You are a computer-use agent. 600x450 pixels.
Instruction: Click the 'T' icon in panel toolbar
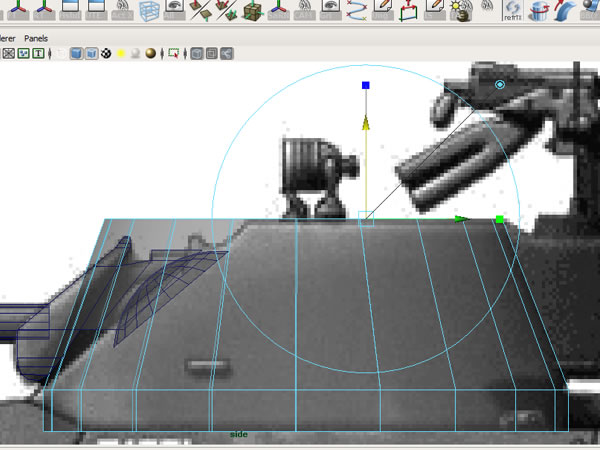38,53
